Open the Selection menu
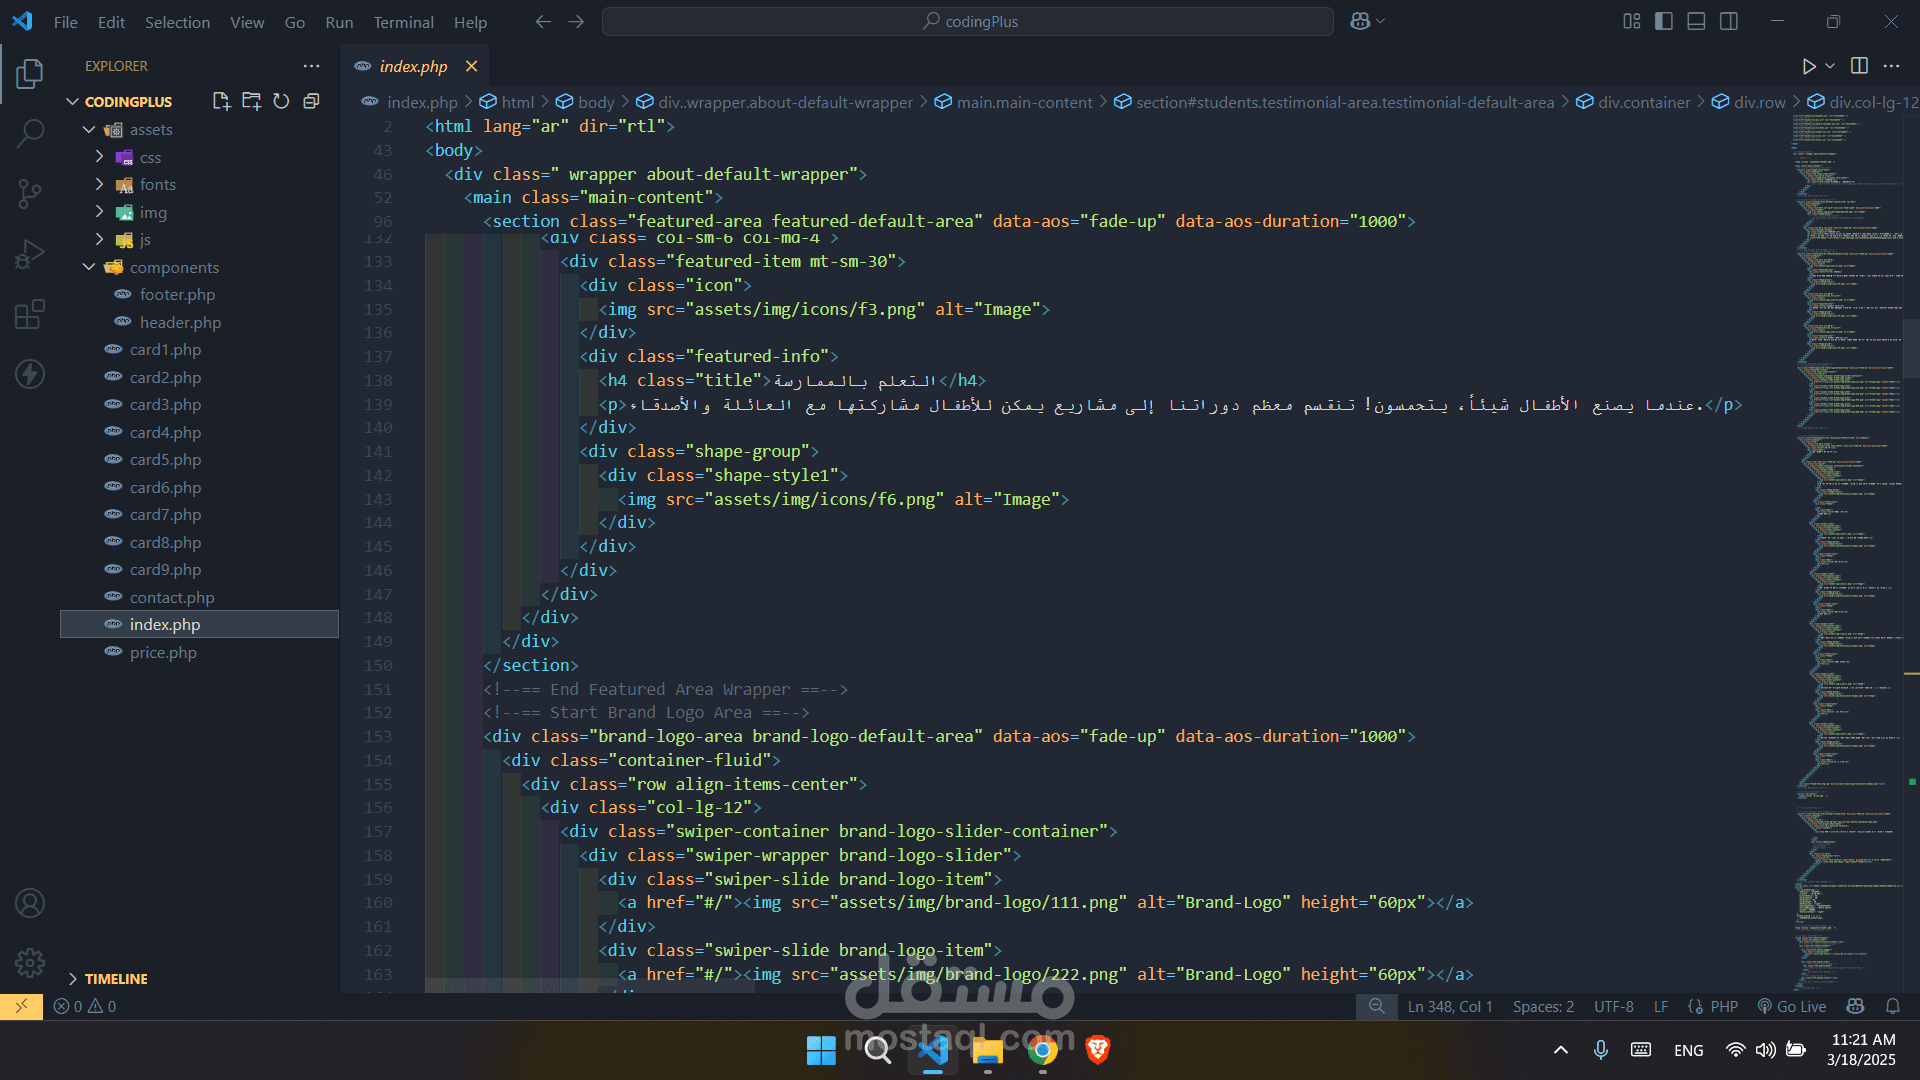1920x1080 pixels. (x=177, y=22)
